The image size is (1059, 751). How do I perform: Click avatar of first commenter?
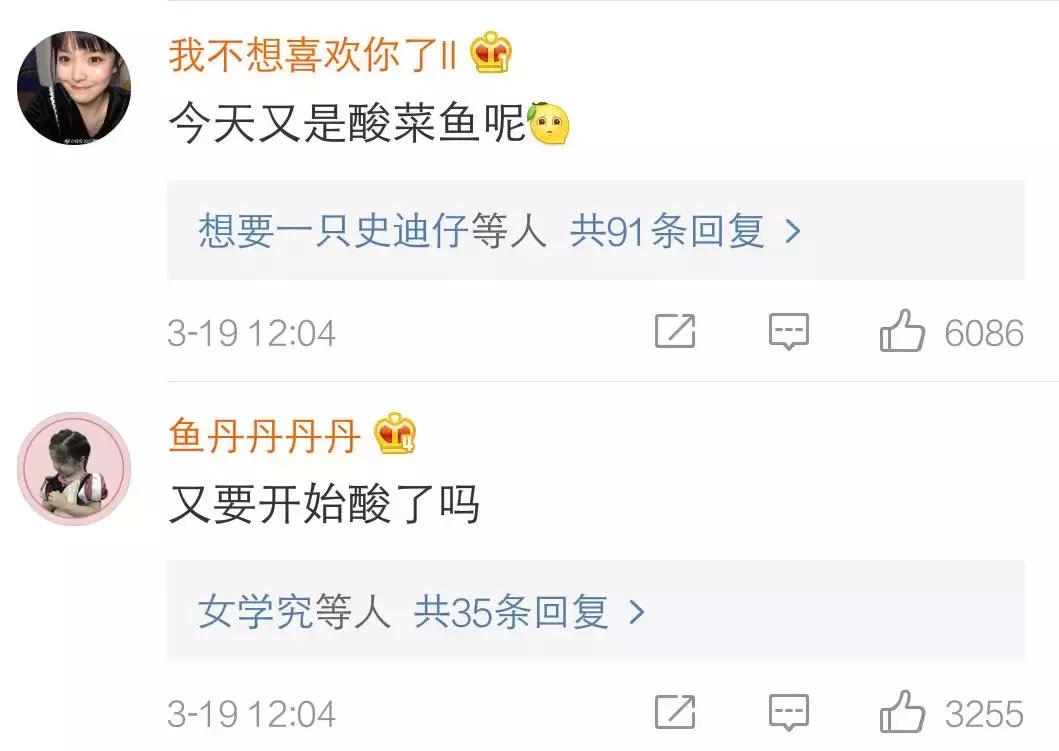click(x=74, y=88)
